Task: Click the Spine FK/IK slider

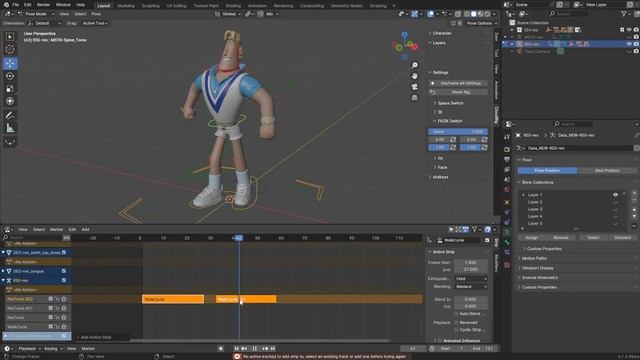Action: (458, 132)
